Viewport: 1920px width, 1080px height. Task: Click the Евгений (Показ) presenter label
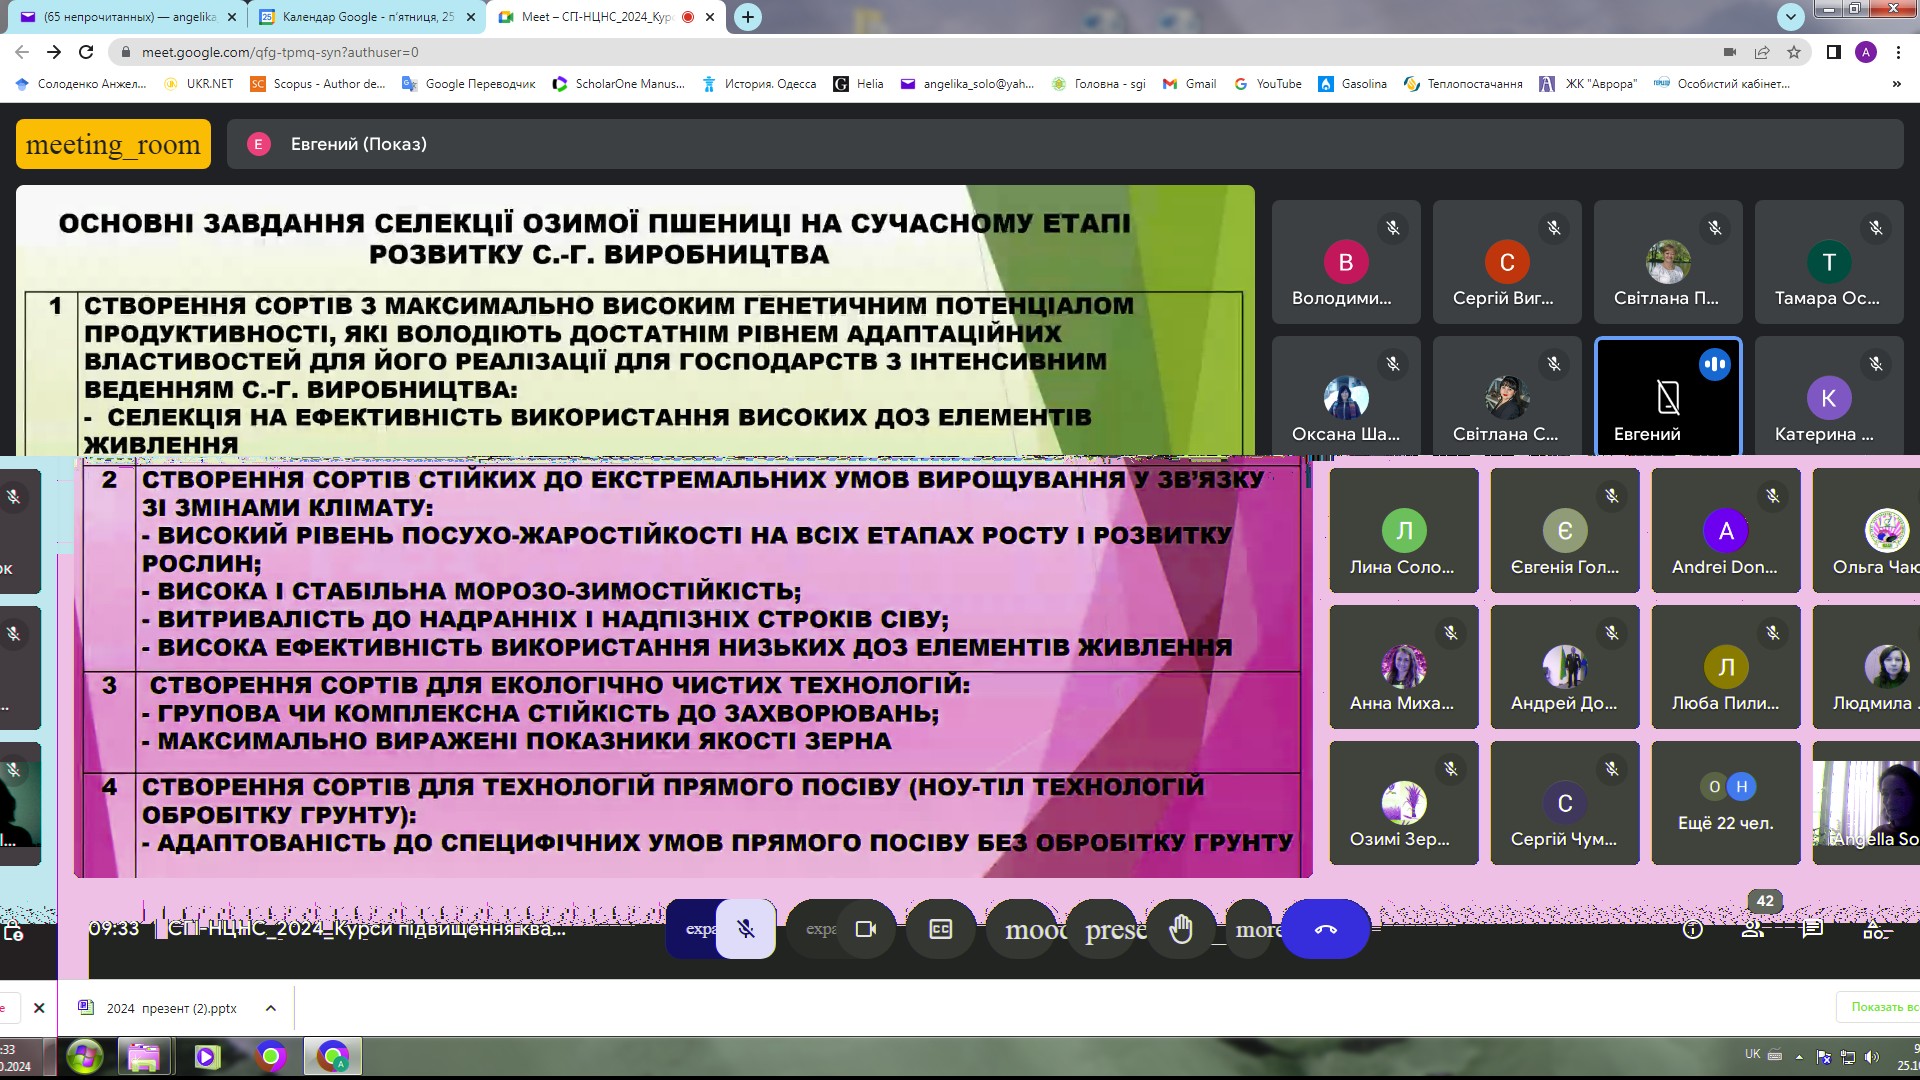pyautogui.click(x=358, y=144)
